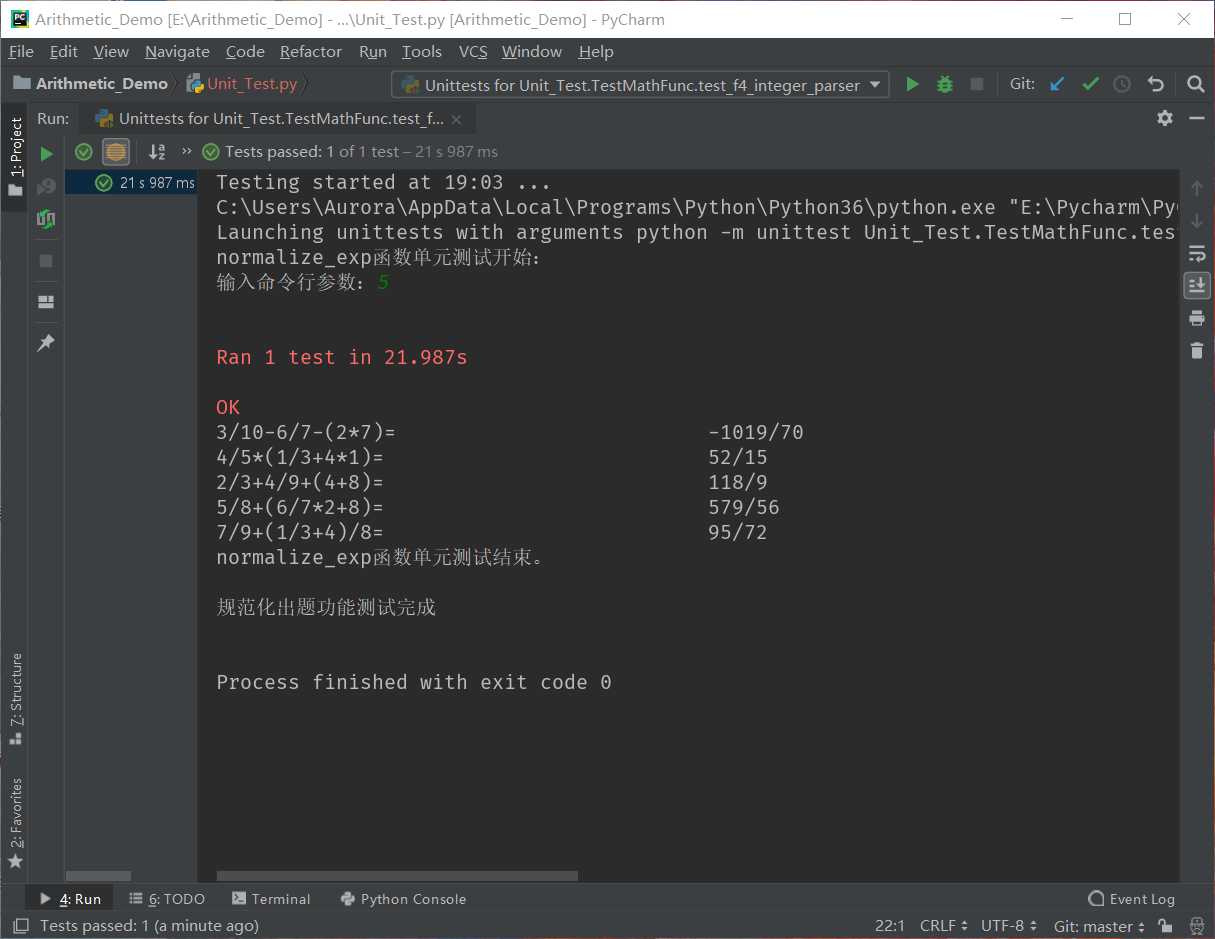This screenshot has height=939, width=1215.
Task: Open the run configuration dropdown
Action: point(640,85)
